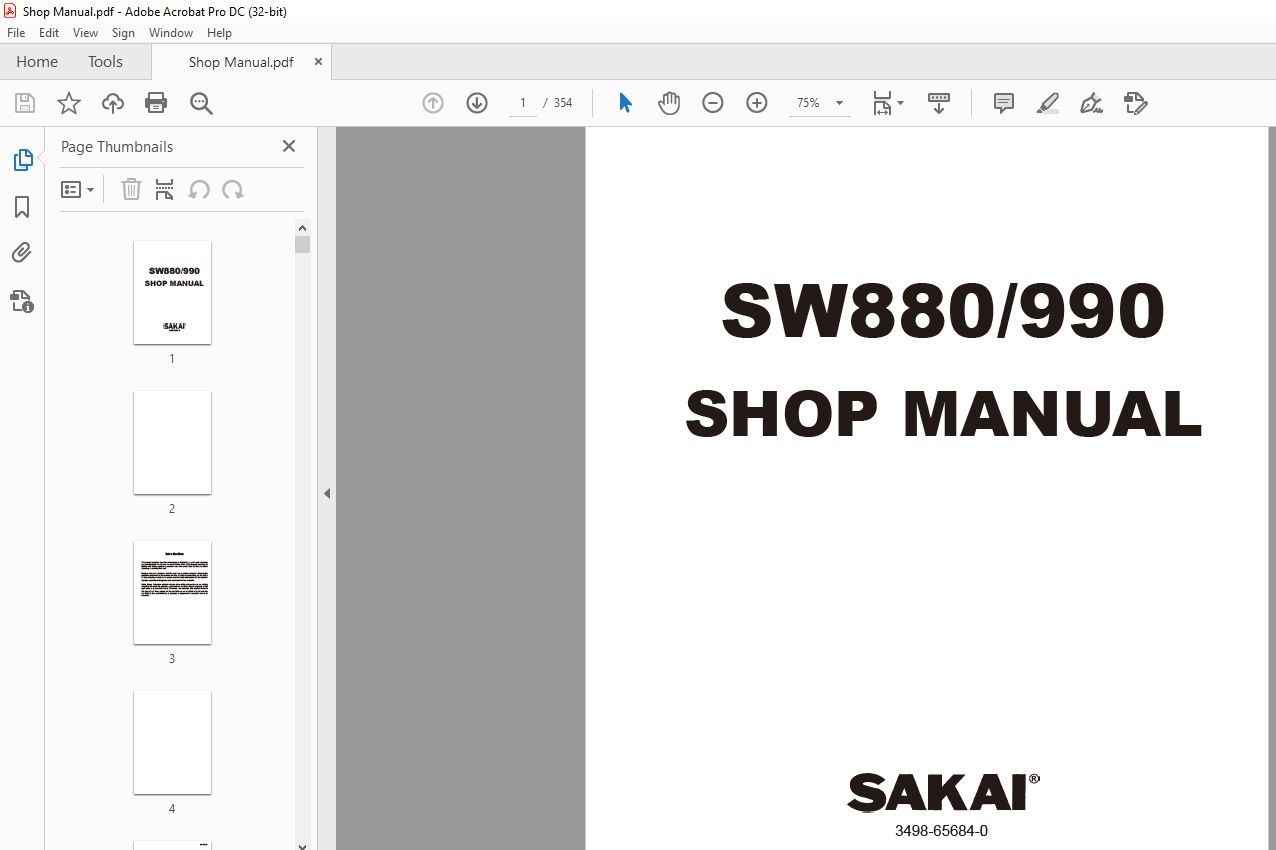The image size is (1276, 850).
Task: Select page 2 thumbnail
Action: 172,442
